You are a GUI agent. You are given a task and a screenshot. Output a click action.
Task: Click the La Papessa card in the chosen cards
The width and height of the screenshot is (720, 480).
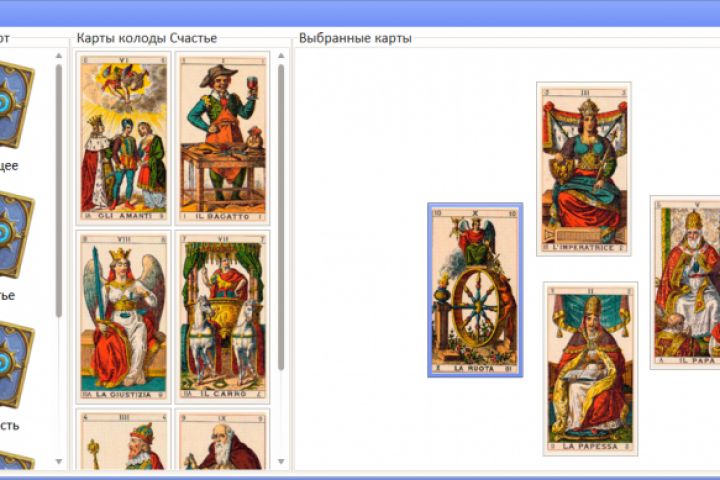tap(591, 369)
